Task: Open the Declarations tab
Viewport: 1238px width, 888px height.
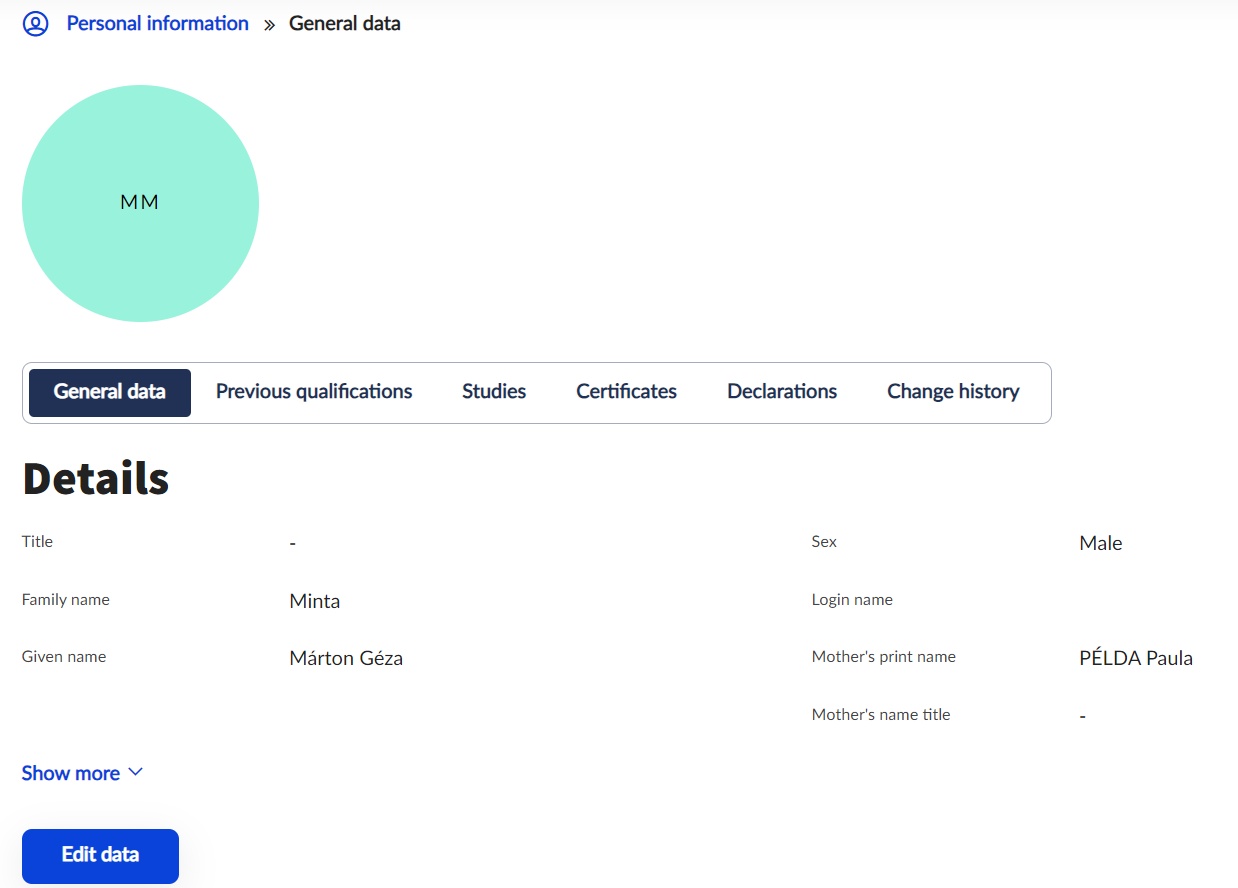Action: [x=782, y=392]
